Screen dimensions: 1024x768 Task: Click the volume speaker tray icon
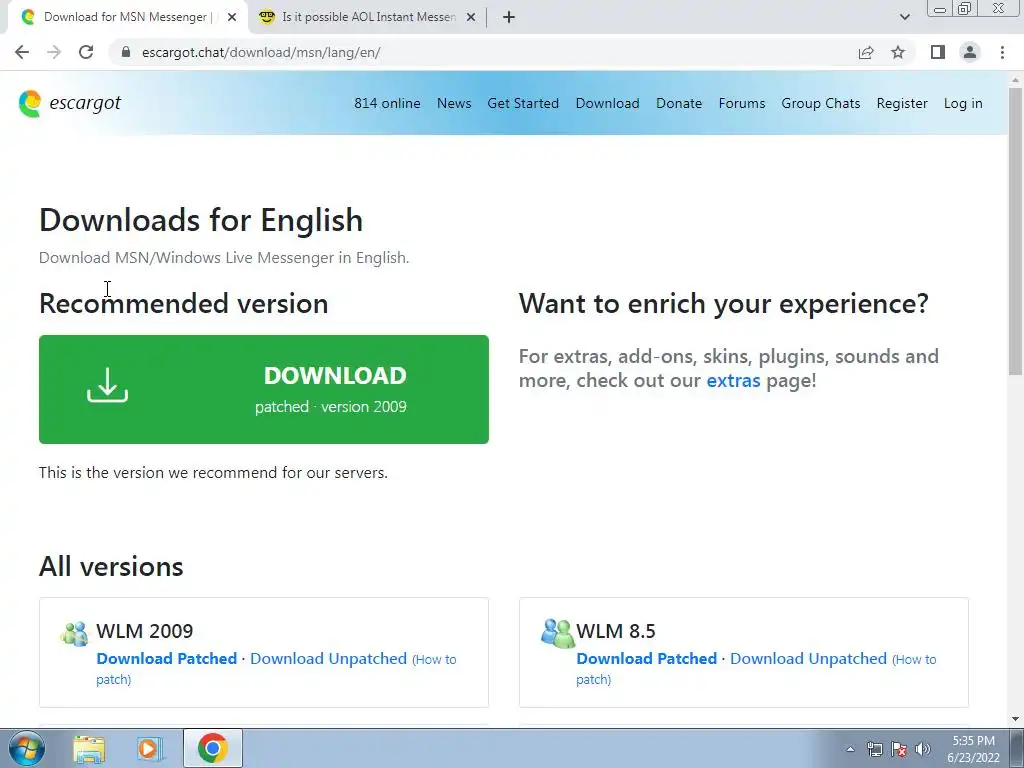click(923, 749)
